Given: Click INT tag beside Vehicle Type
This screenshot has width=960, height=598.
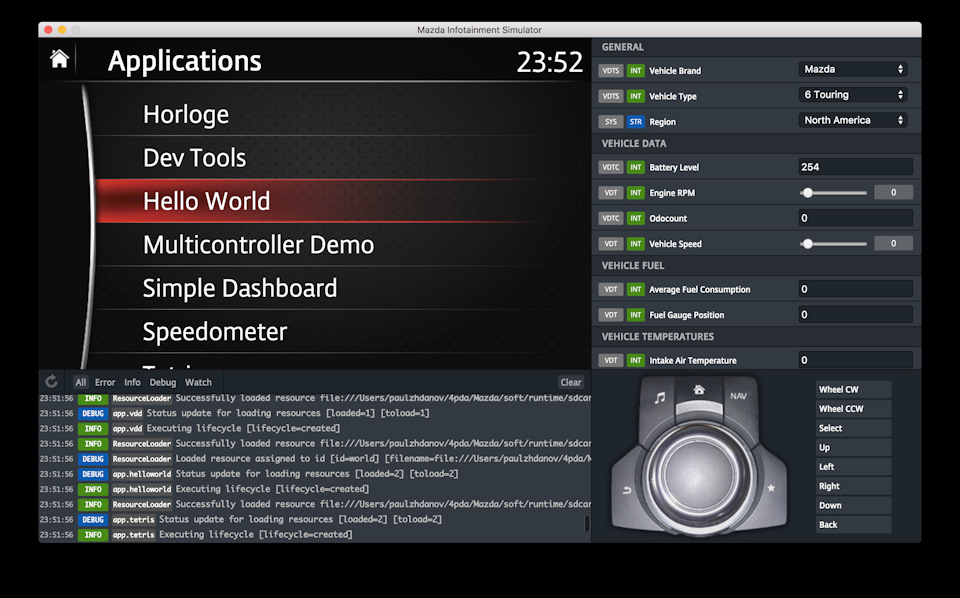Looking at the screenshot, I should tap(636, 96).
